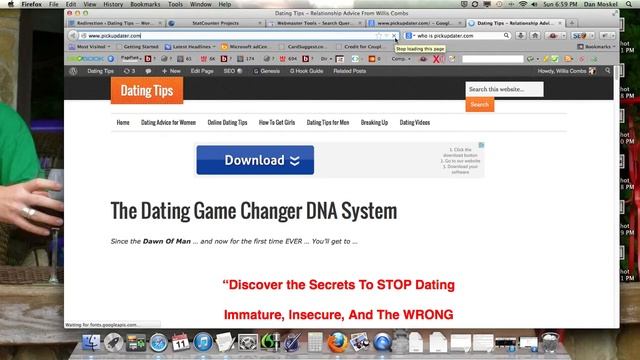The width and height of the screenshot is (640, 360).
Task: Open the Breaking Up link
Action: pyautogui.click(x=374, y=122)
